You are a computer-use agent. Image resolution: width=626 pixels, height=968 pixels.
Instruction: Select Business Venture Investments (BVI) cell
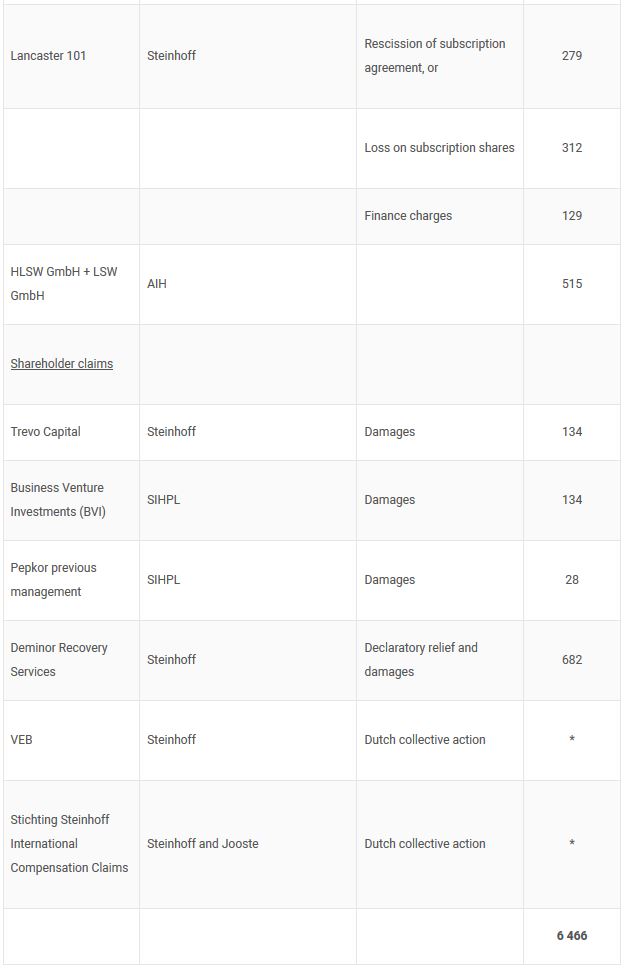click(x=58, y=500)
